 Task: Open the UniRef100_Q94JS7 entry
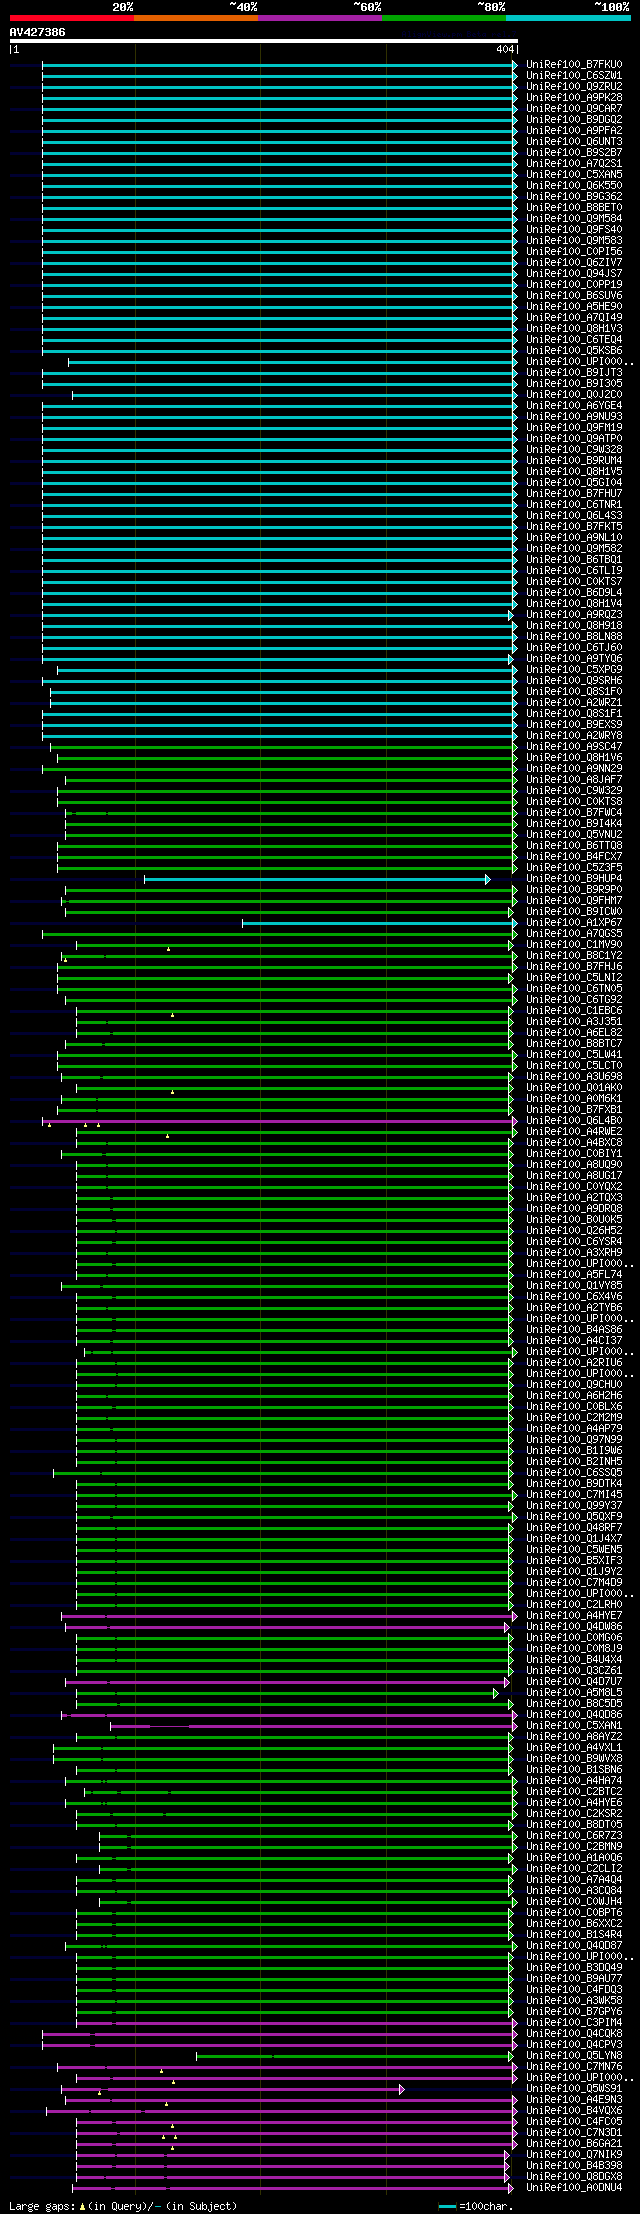[x=574, y=274]
